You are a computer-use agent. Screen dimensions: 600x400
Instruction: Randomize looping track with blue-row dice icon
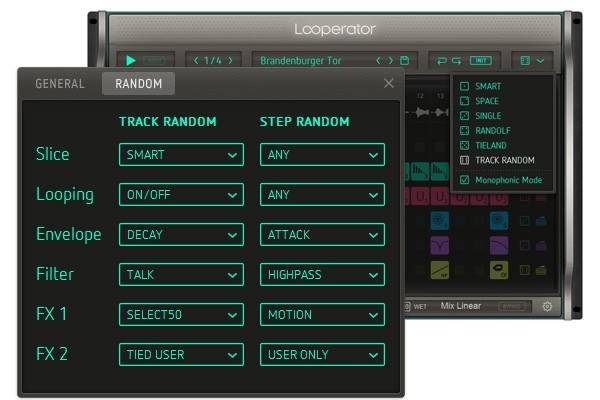tap(525, 221)
